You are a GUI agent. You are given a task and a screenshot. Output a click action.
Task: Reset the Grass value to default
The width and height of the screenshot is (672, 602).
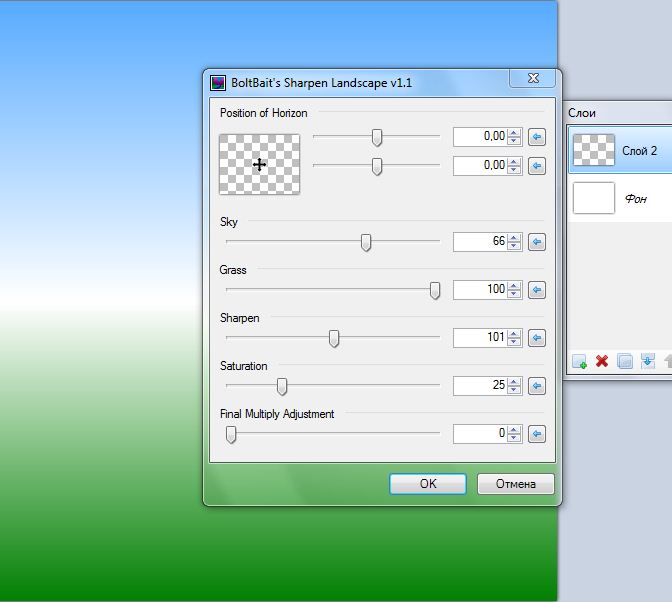point(537,290)
